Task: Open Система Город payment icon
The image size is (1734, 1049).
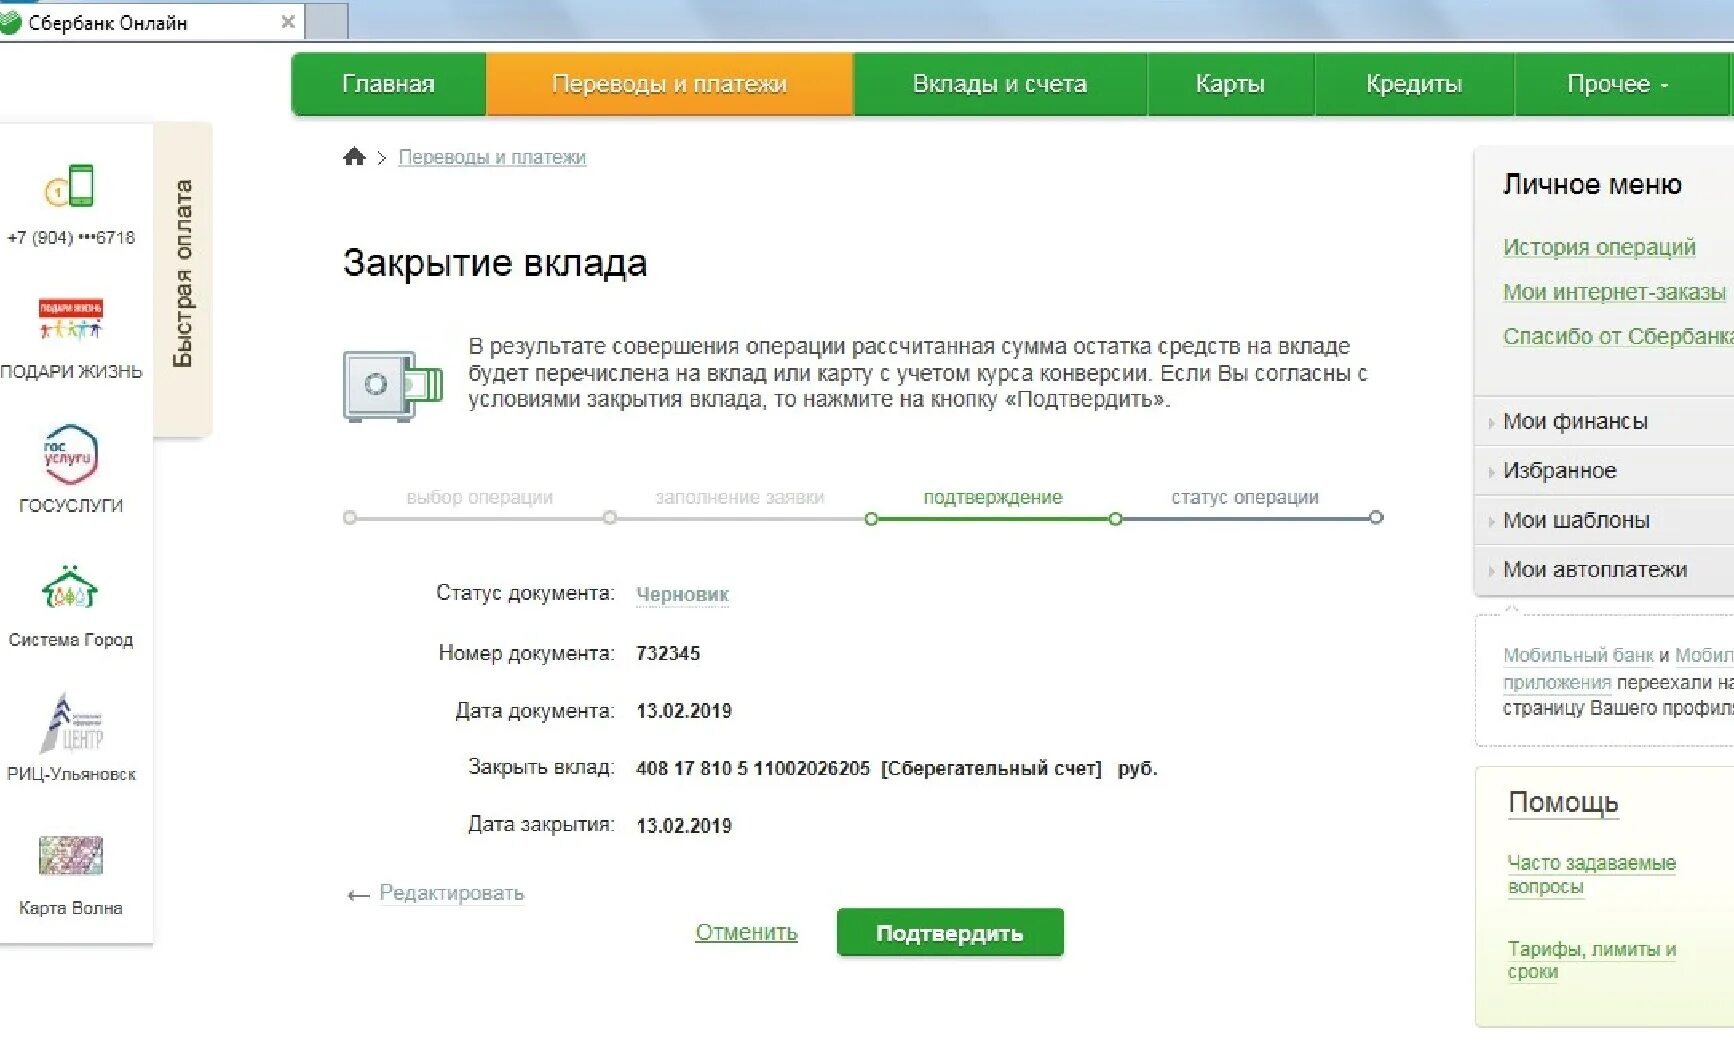Action: click(x=70, y=588)
